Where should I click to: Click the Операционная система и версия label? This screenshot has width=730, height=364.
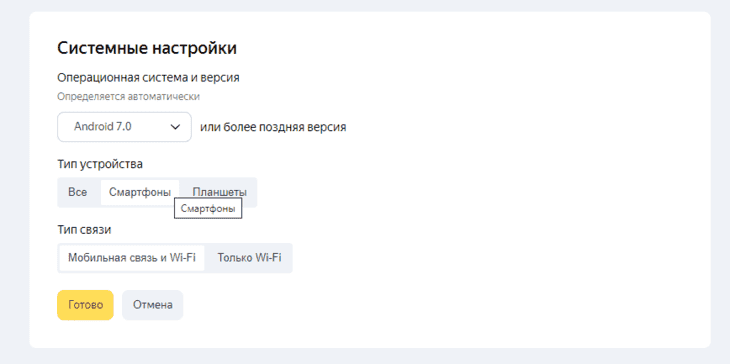click(149, 78)
